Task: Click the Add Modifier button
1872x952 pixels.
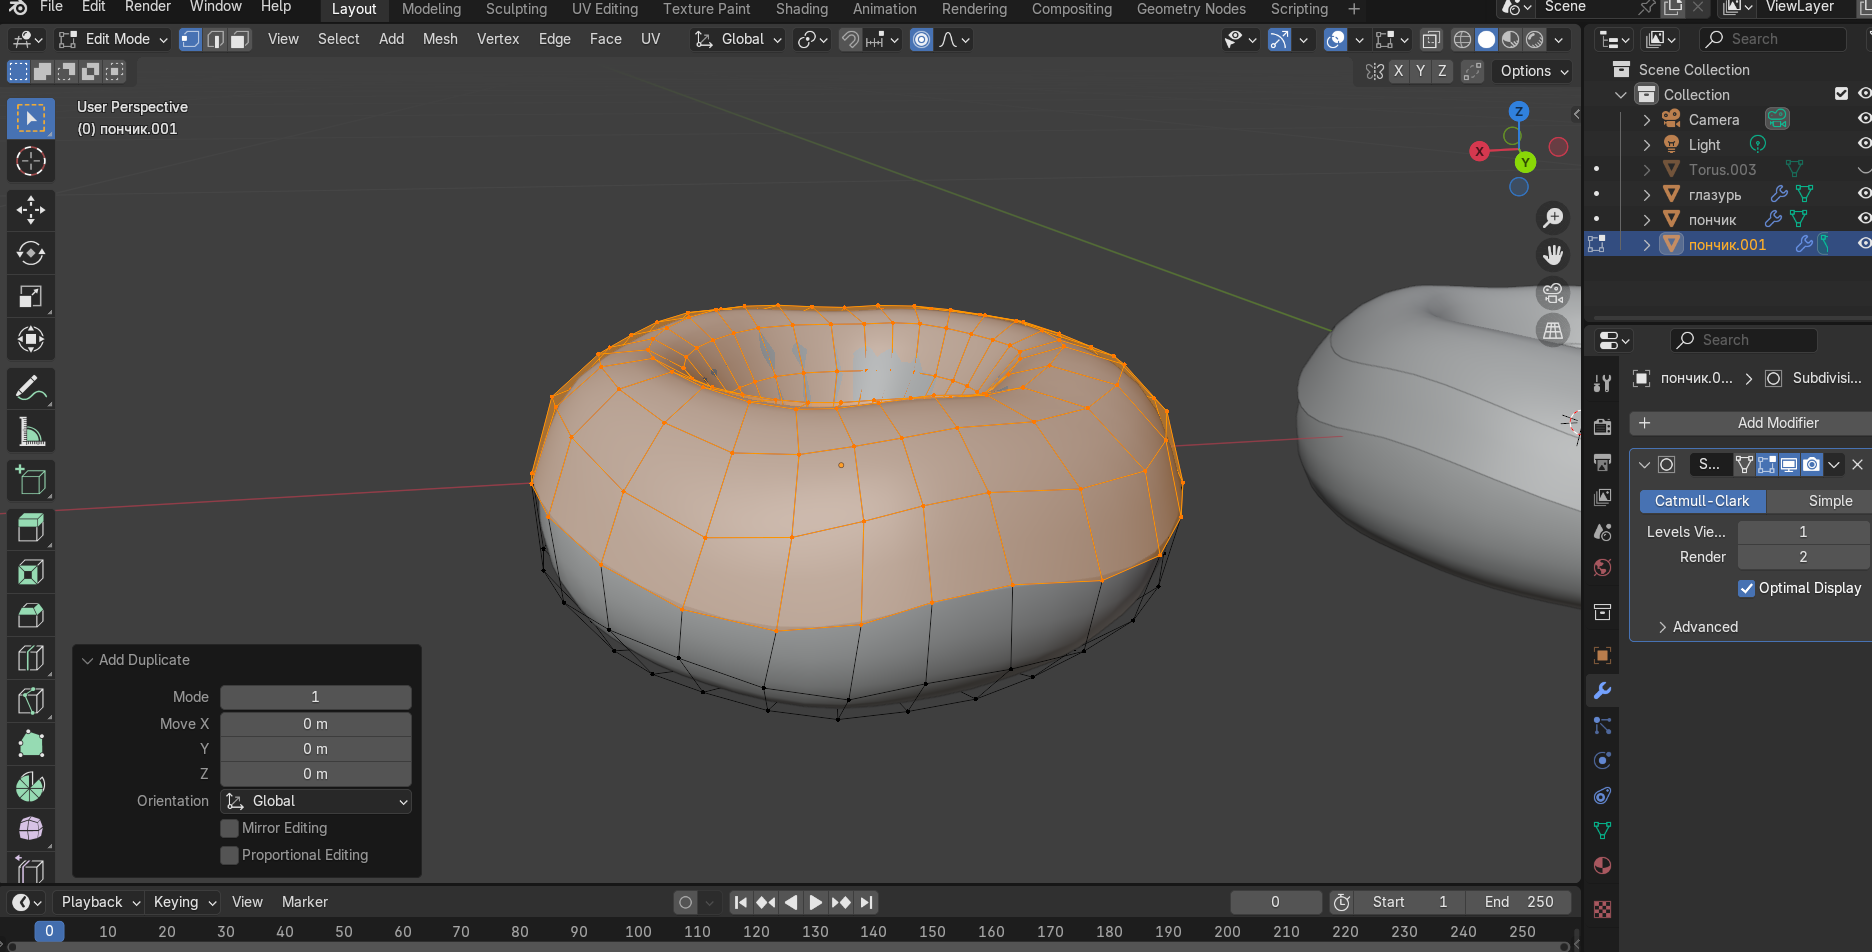Action: pyautogui.click(x=1752, y=423)
